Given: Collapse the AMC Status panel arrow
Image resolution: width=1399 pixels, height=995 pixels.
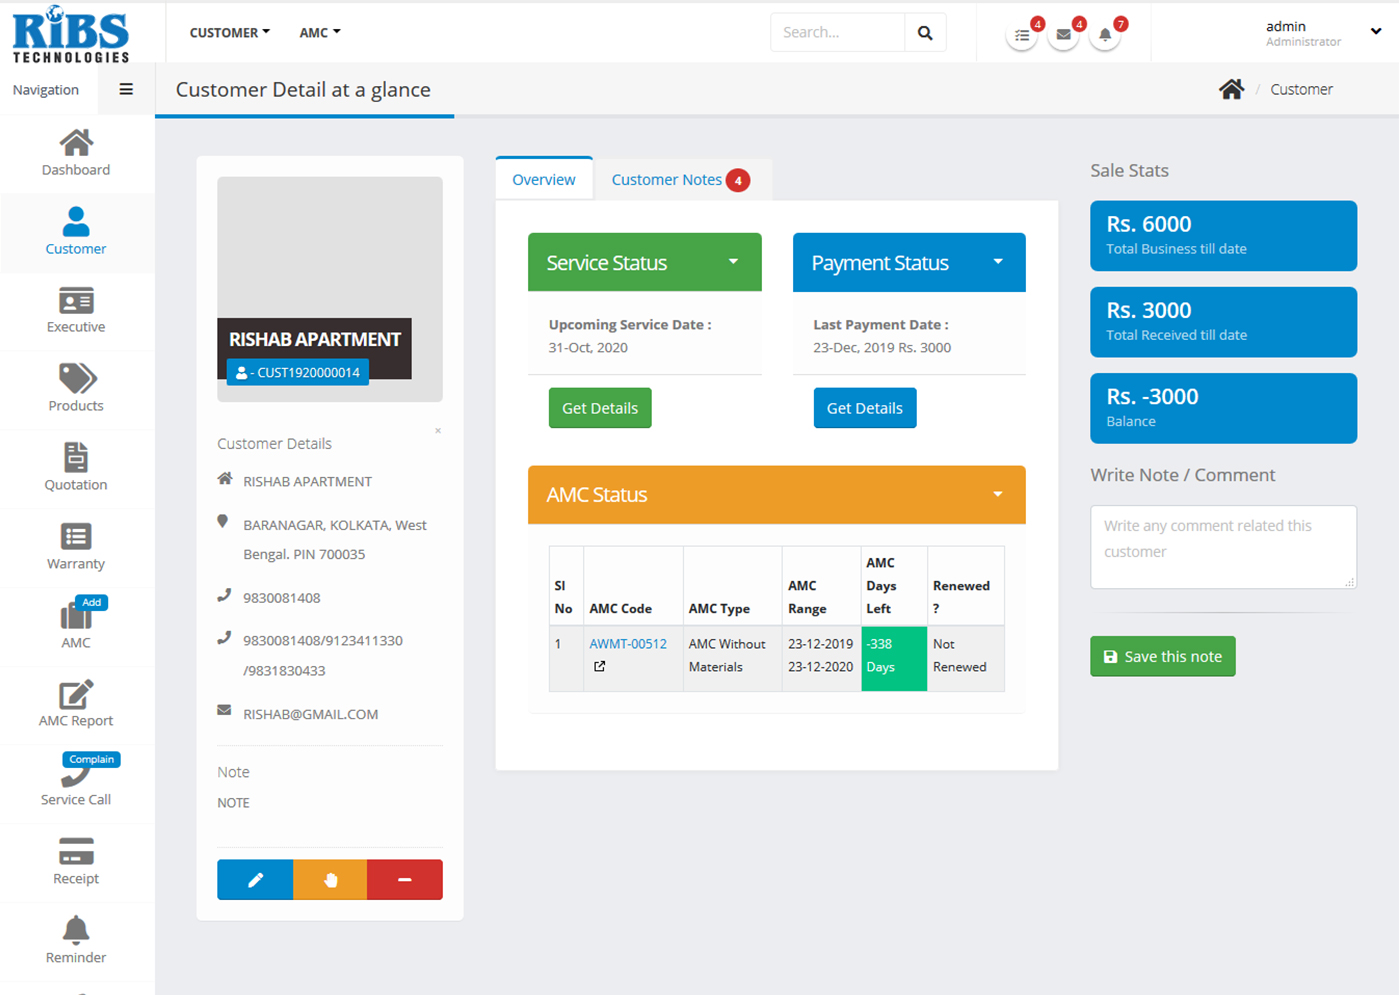Looking at the screenshot, I should coord(997,495).
